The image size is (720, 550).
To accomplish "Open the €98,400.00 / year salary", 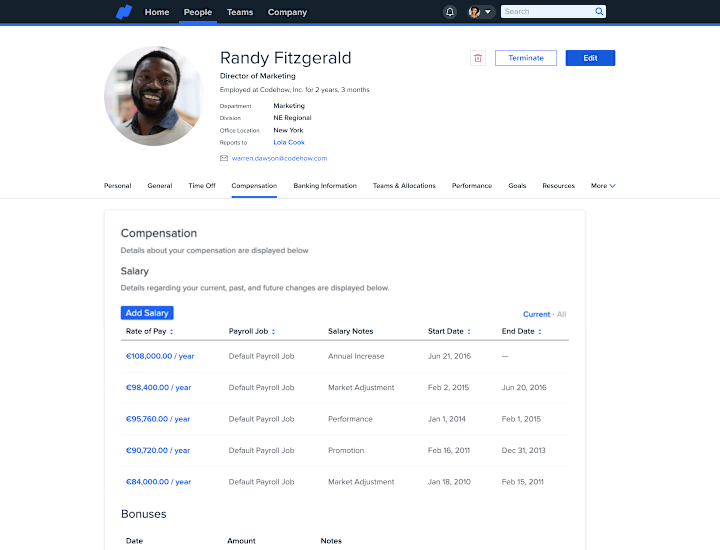I will (158, 388).
